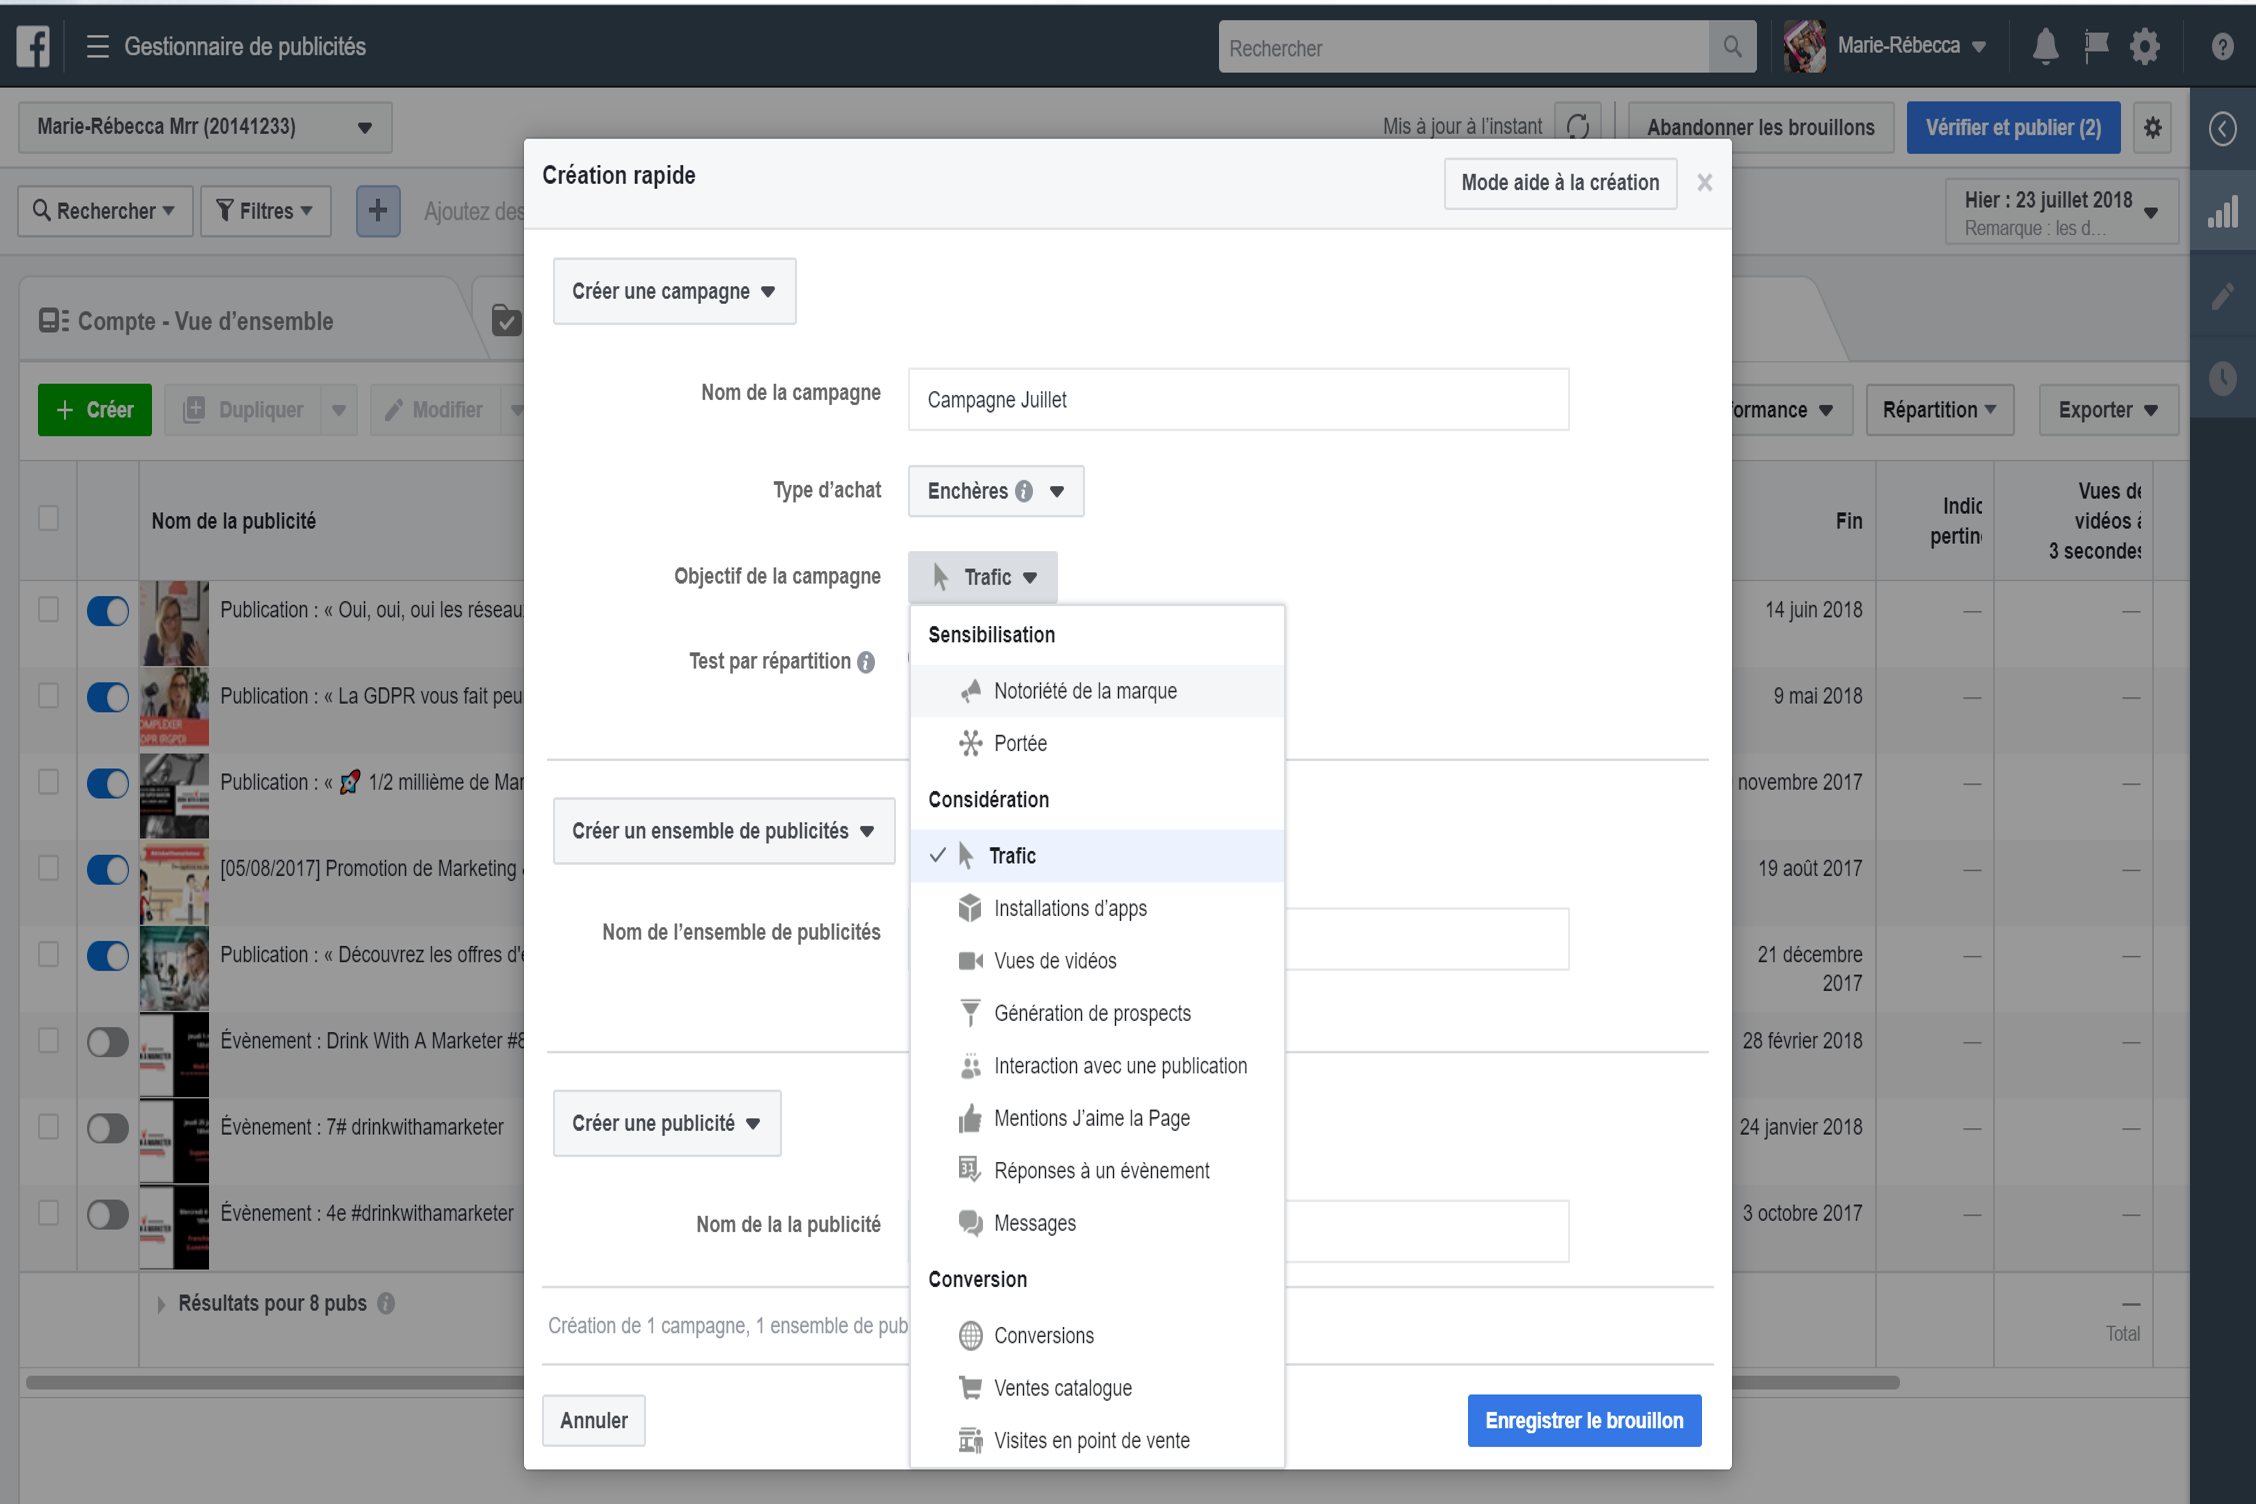Enable the Drink With A Marketer #8 toggle
Image resolution: width=2256 pixels, height=1504 pixels.
pyautogui.click(x=108, y=1042)
